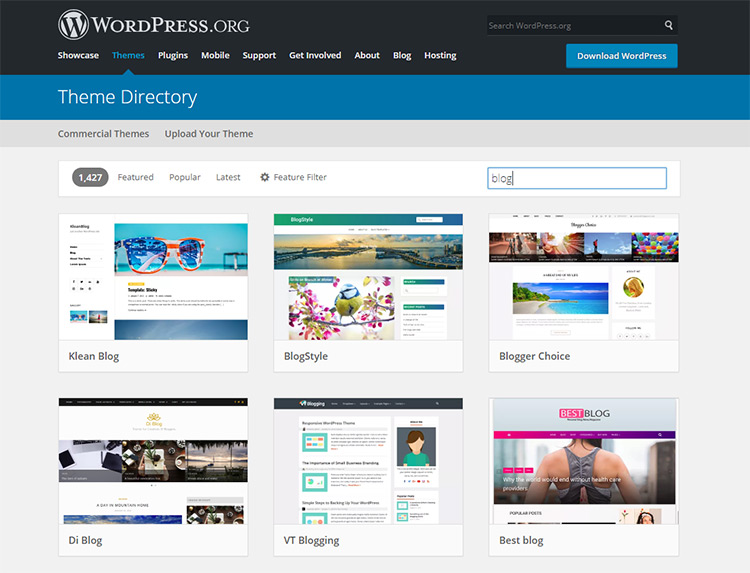Open the Blogger Choice theme preview thumbnail
Viewport: 750px width, 573px height.
(x=584, y=277)
